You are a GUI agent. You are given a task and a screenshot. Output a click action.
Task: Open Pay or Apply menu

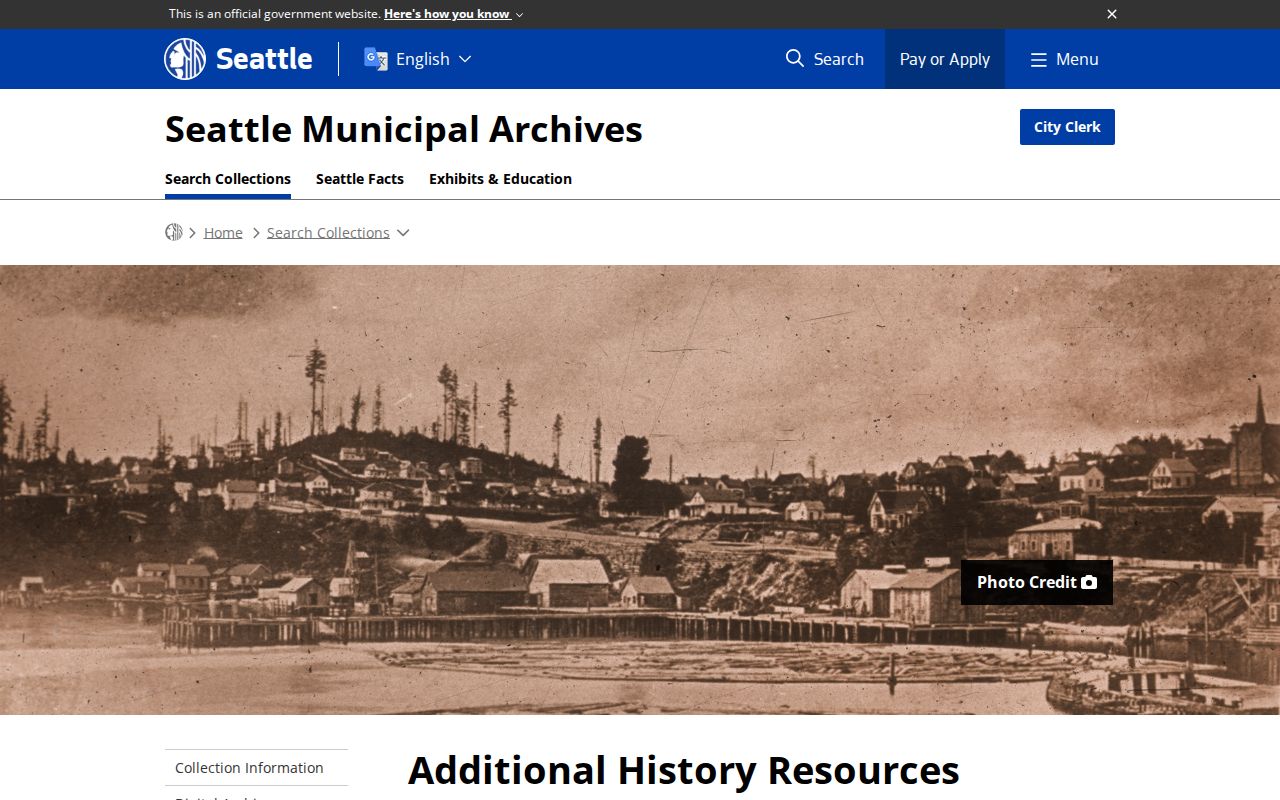pos(945,59)
